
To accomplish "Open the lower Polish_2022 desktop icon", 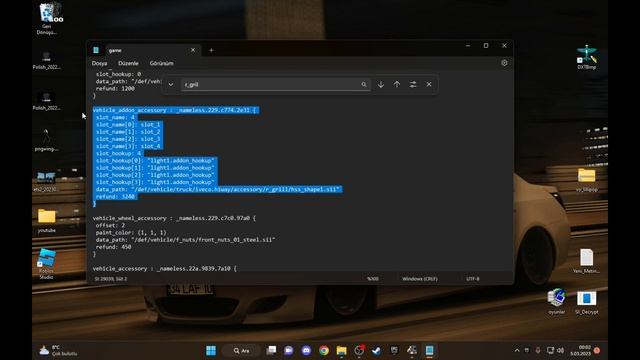I will [x=47, y=101].
